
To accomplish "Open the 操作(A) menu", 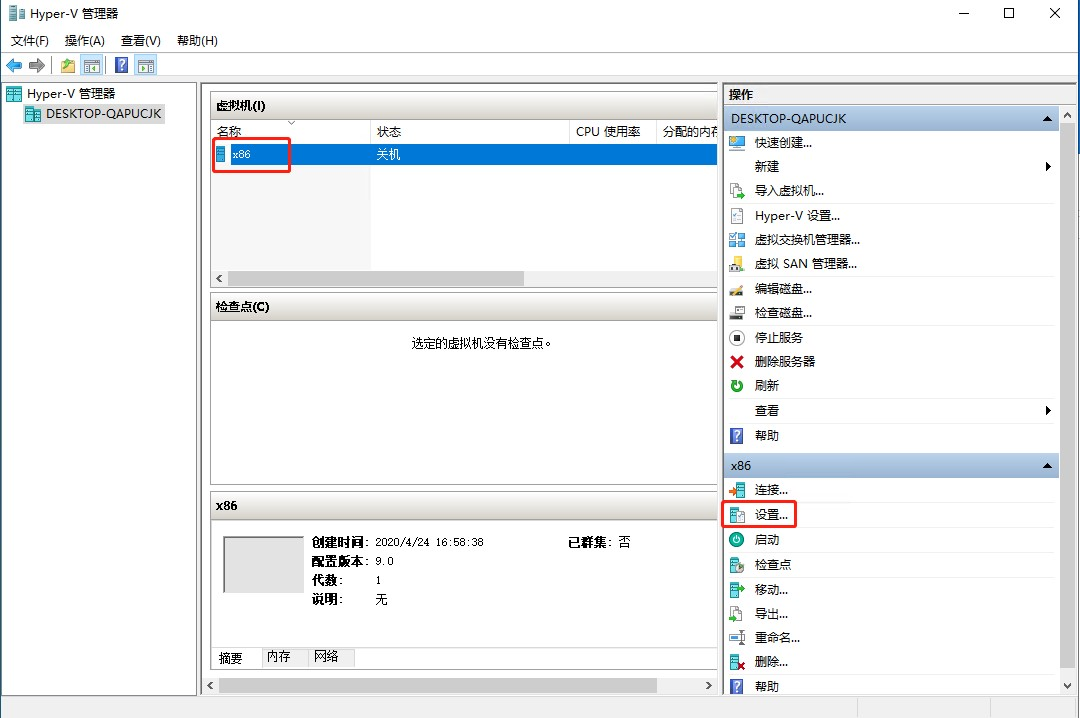I will click(x=85, y=41).
